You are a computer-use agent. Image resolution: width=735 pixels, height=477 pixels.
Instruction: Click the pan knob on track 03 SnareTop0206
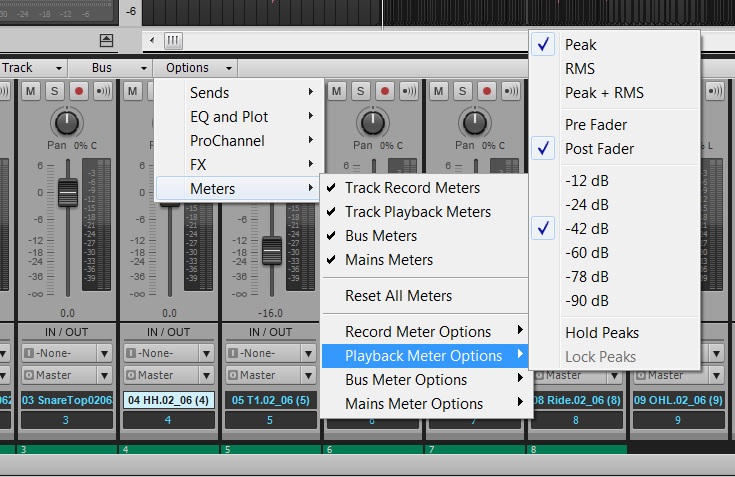[67, 123]
